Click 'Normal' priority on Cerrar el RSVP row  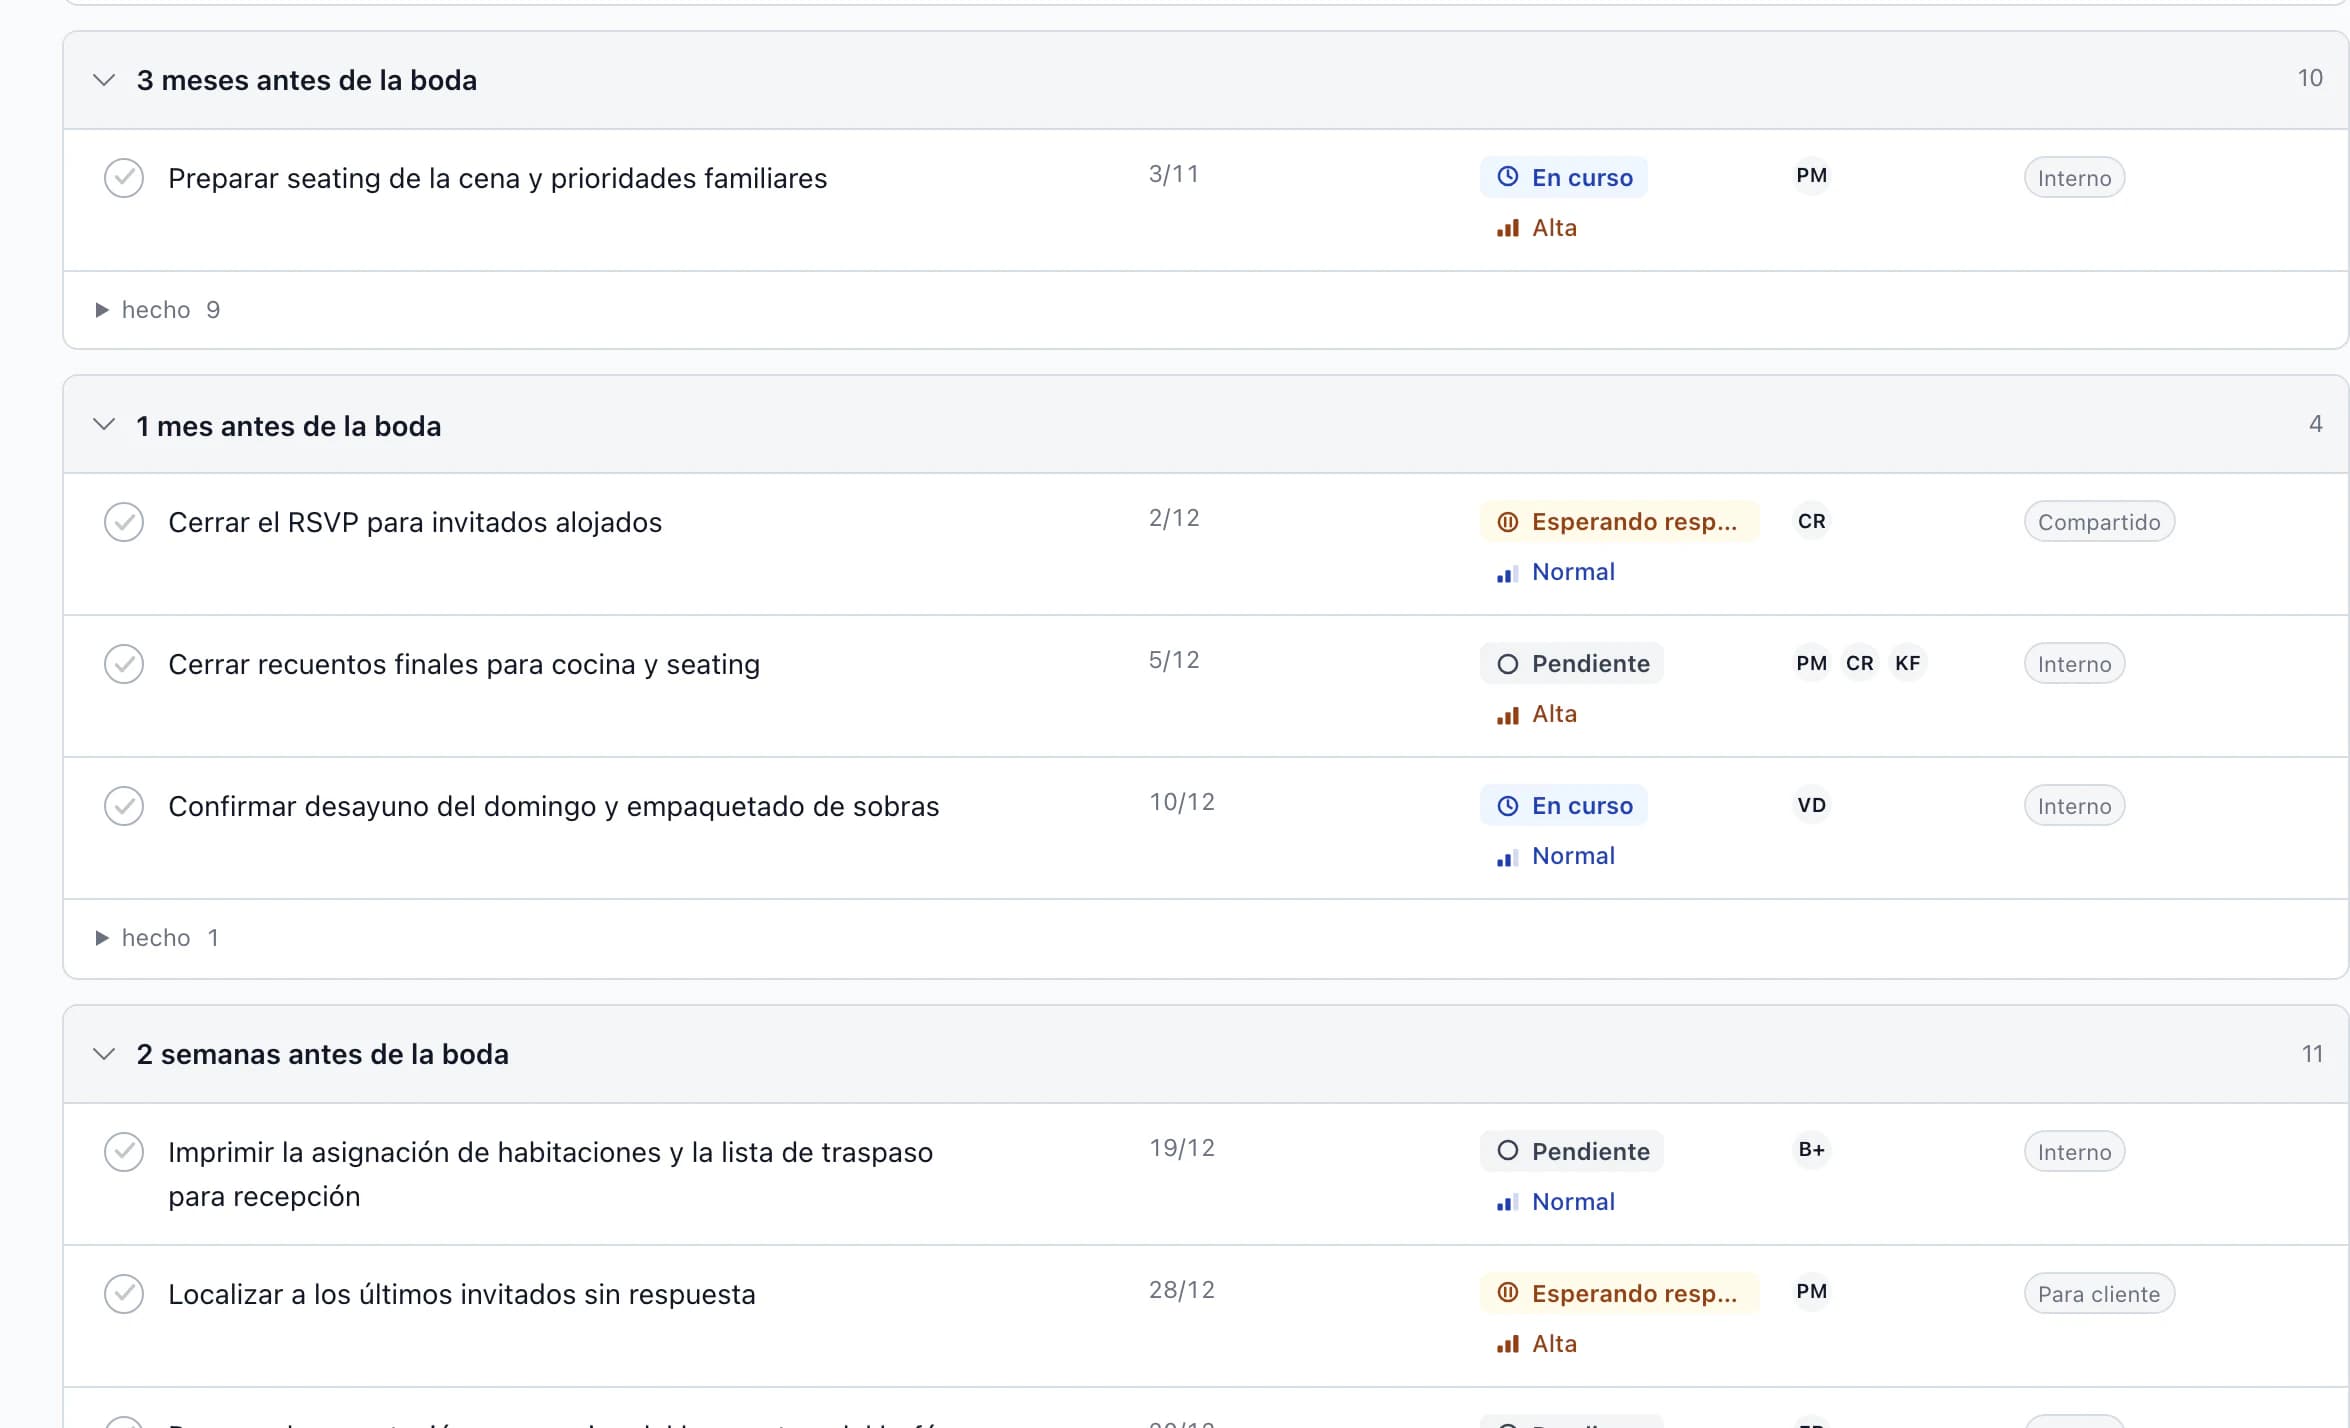(1556, 572)
